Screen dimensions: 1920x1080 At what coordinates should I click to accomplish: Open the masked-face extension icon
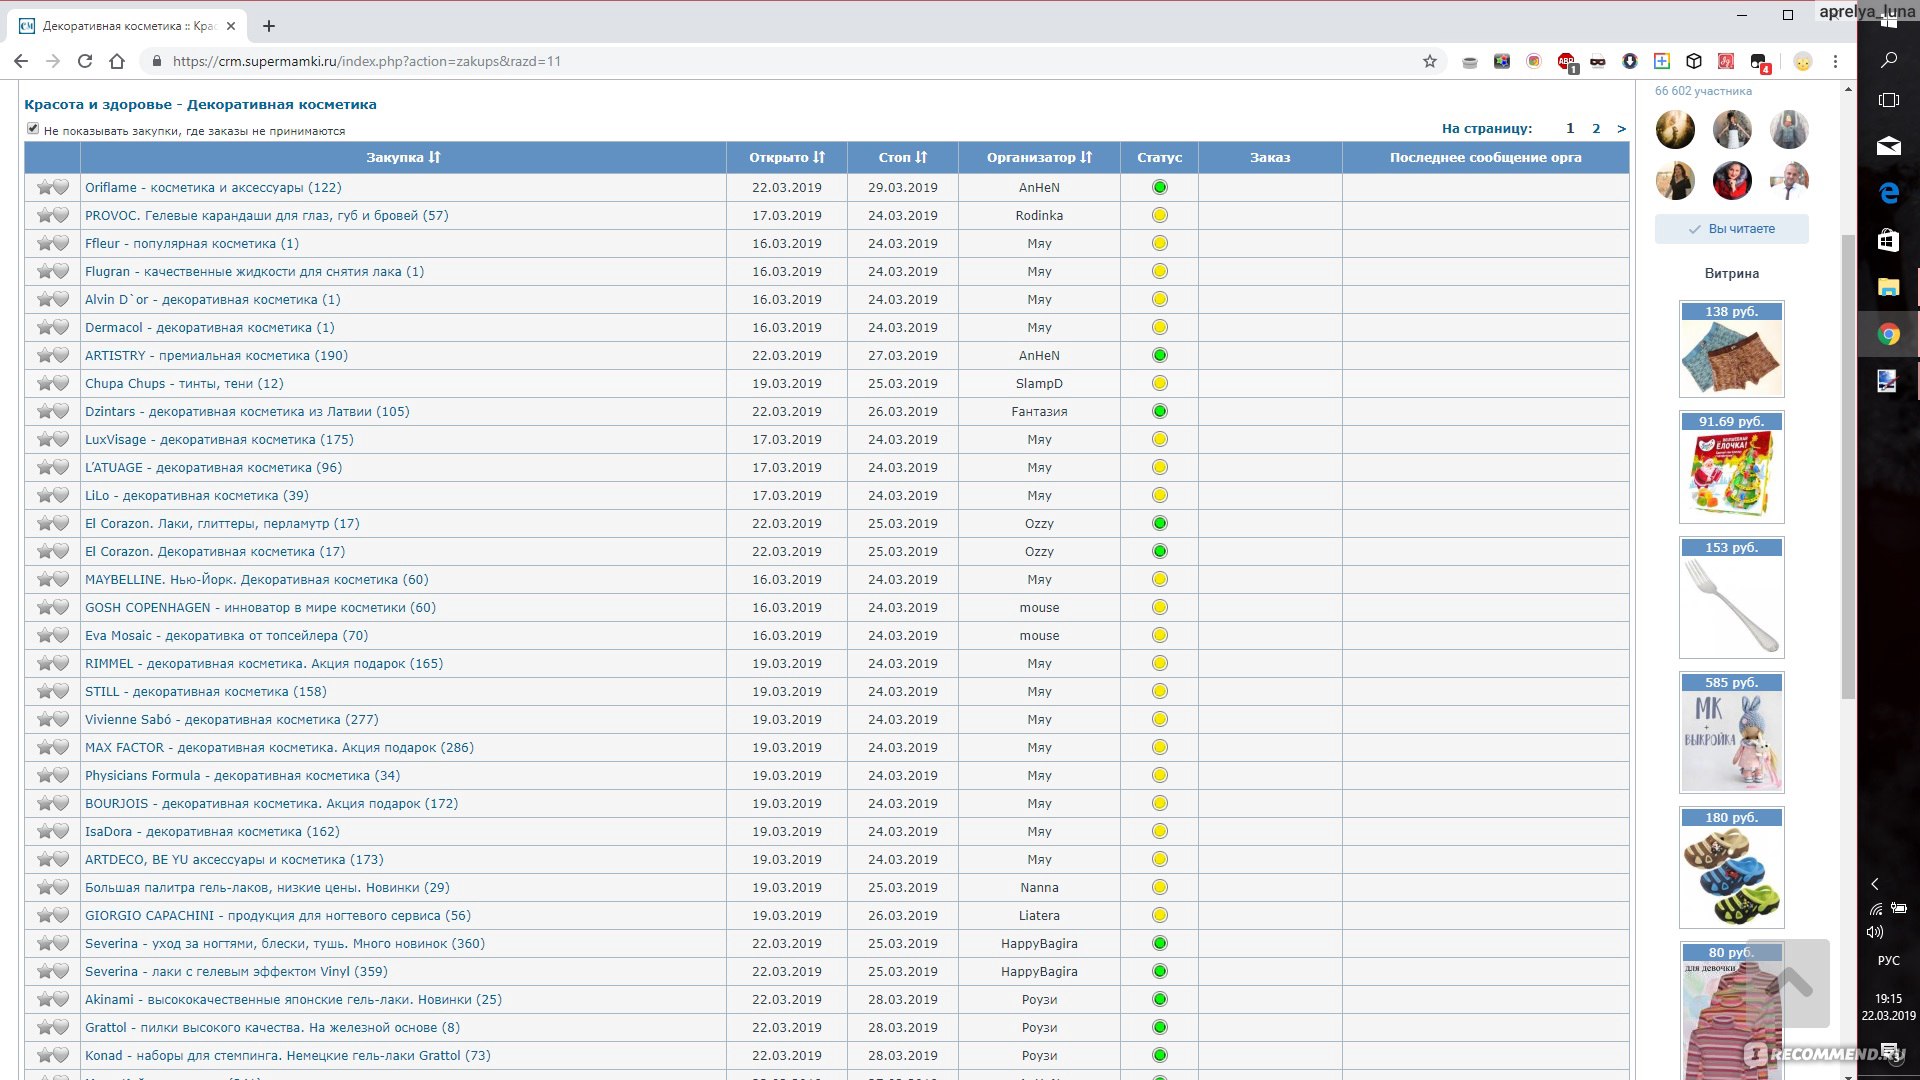pos(1598,62)
